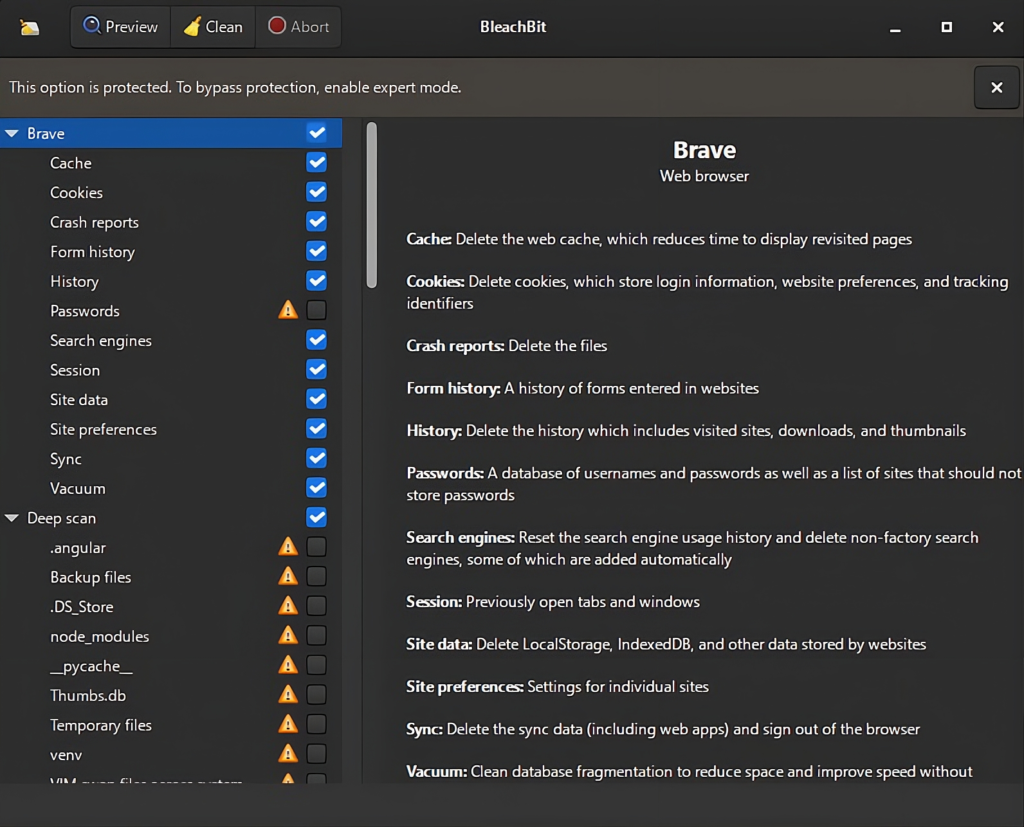Check the .DS_Store checkbox

pos(317,606)
